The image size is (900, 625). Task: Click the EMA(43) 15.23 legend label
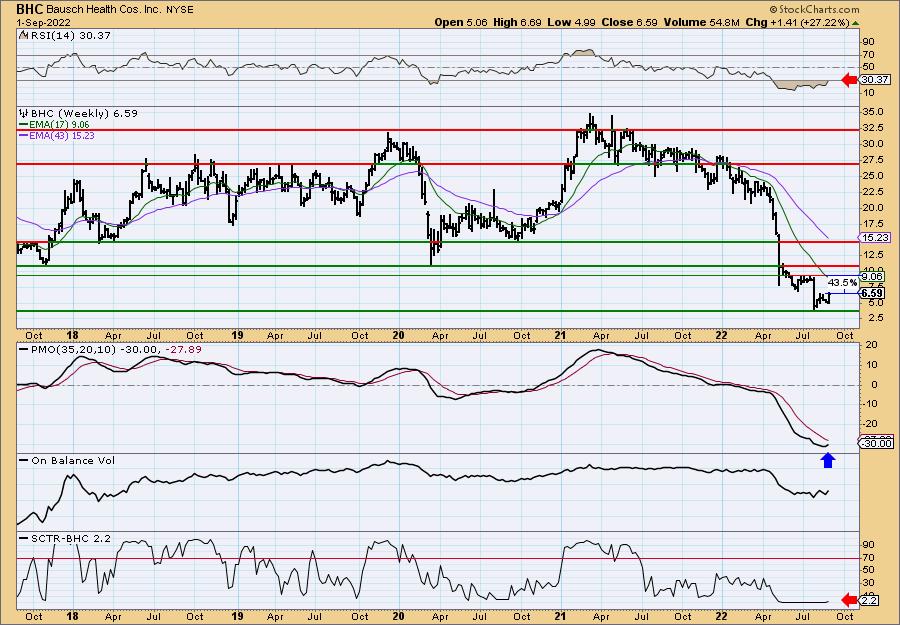pyautogui.click(x=61, y=135)
